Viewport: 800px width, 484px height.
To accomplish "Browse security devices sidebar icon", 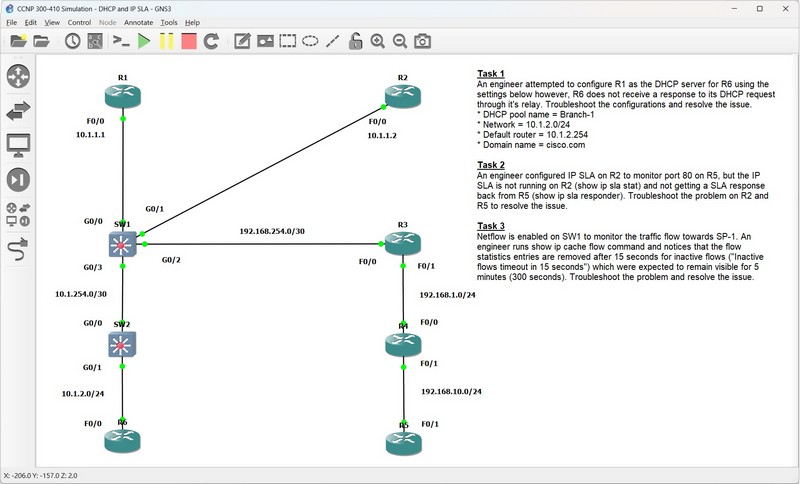I will tap(18, 180).
